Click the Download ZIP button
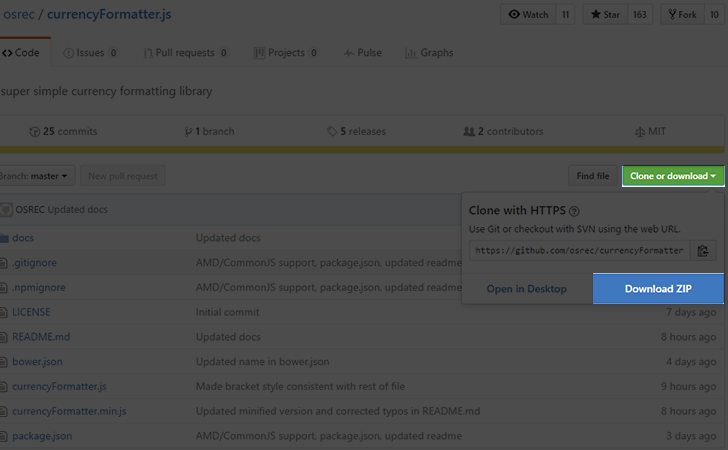The image size is (728, 450). click(x=657, y=289)
